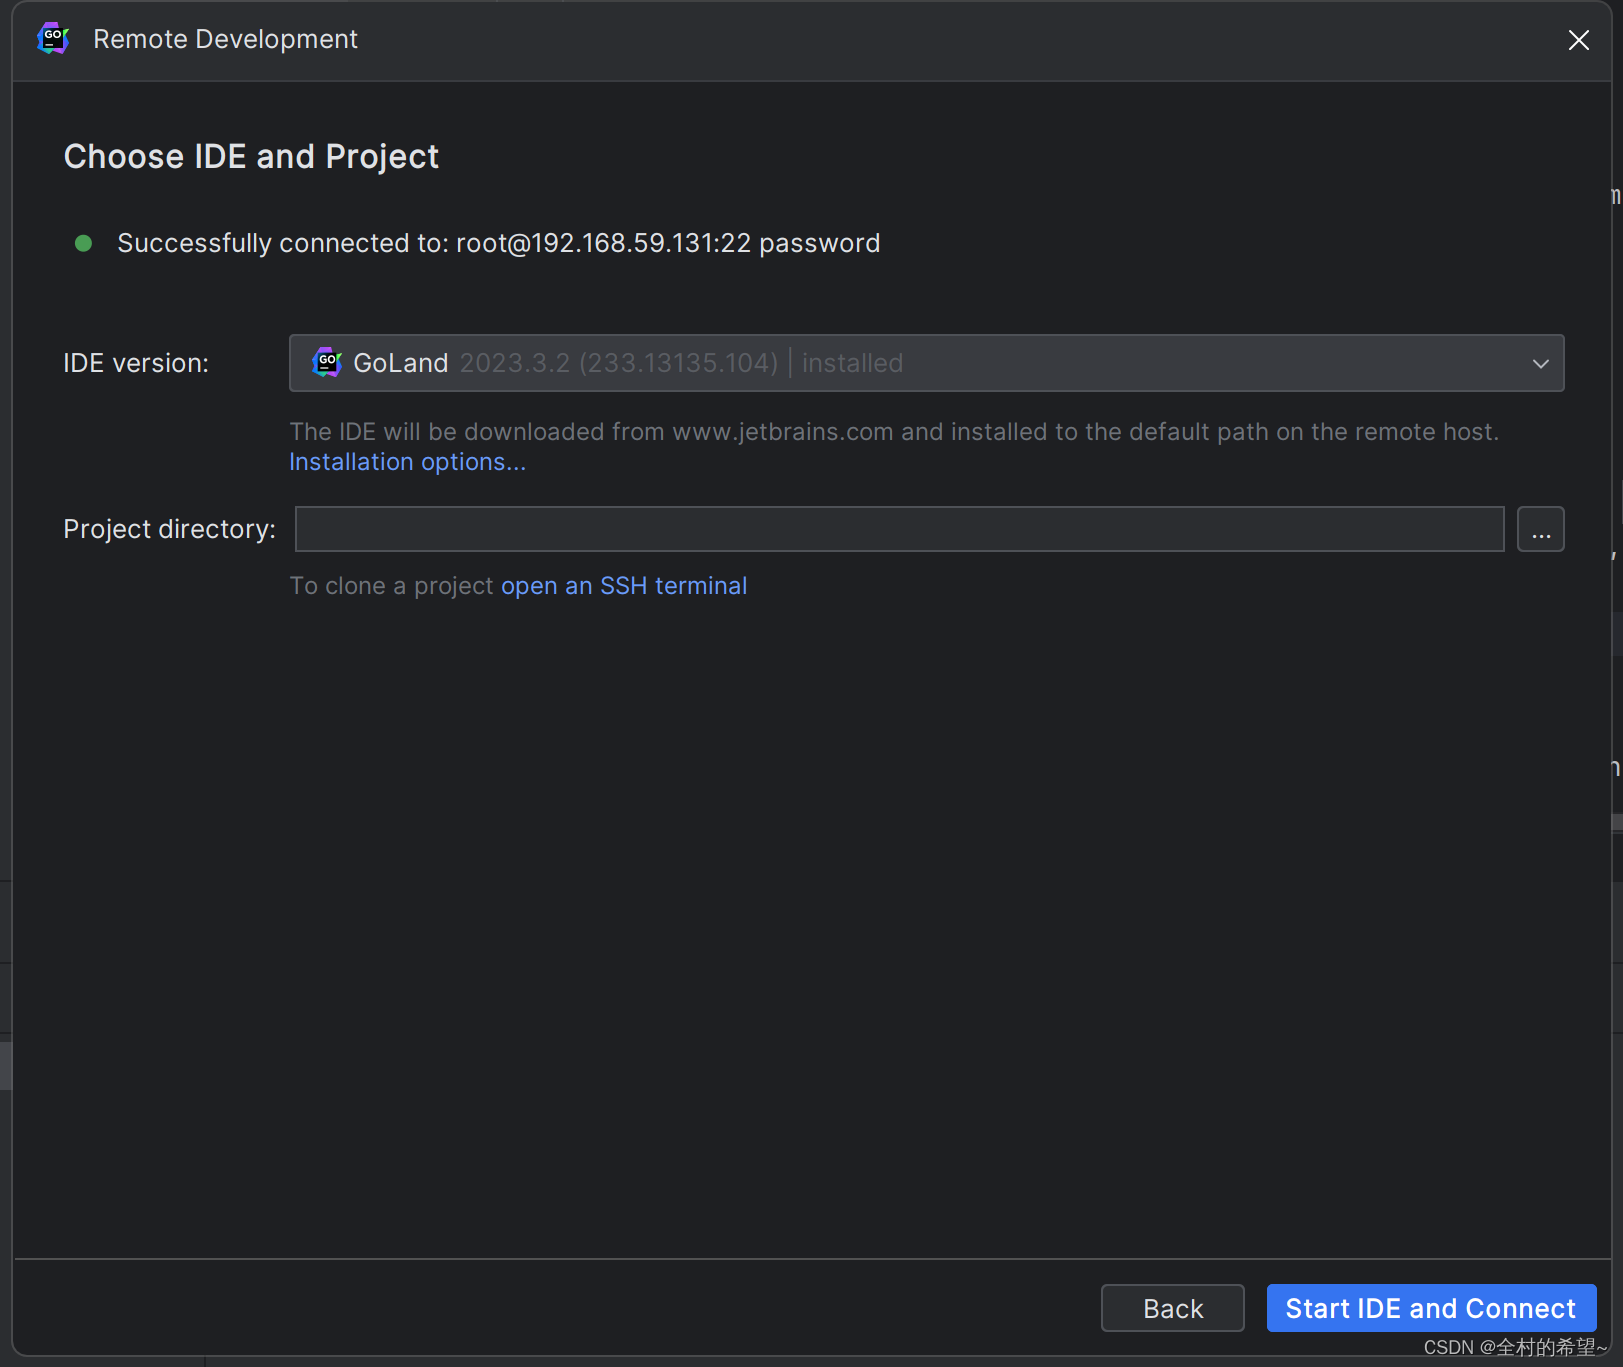Open an SSH terminal link
The image size is (1623, 1367).
coord(624,586)
